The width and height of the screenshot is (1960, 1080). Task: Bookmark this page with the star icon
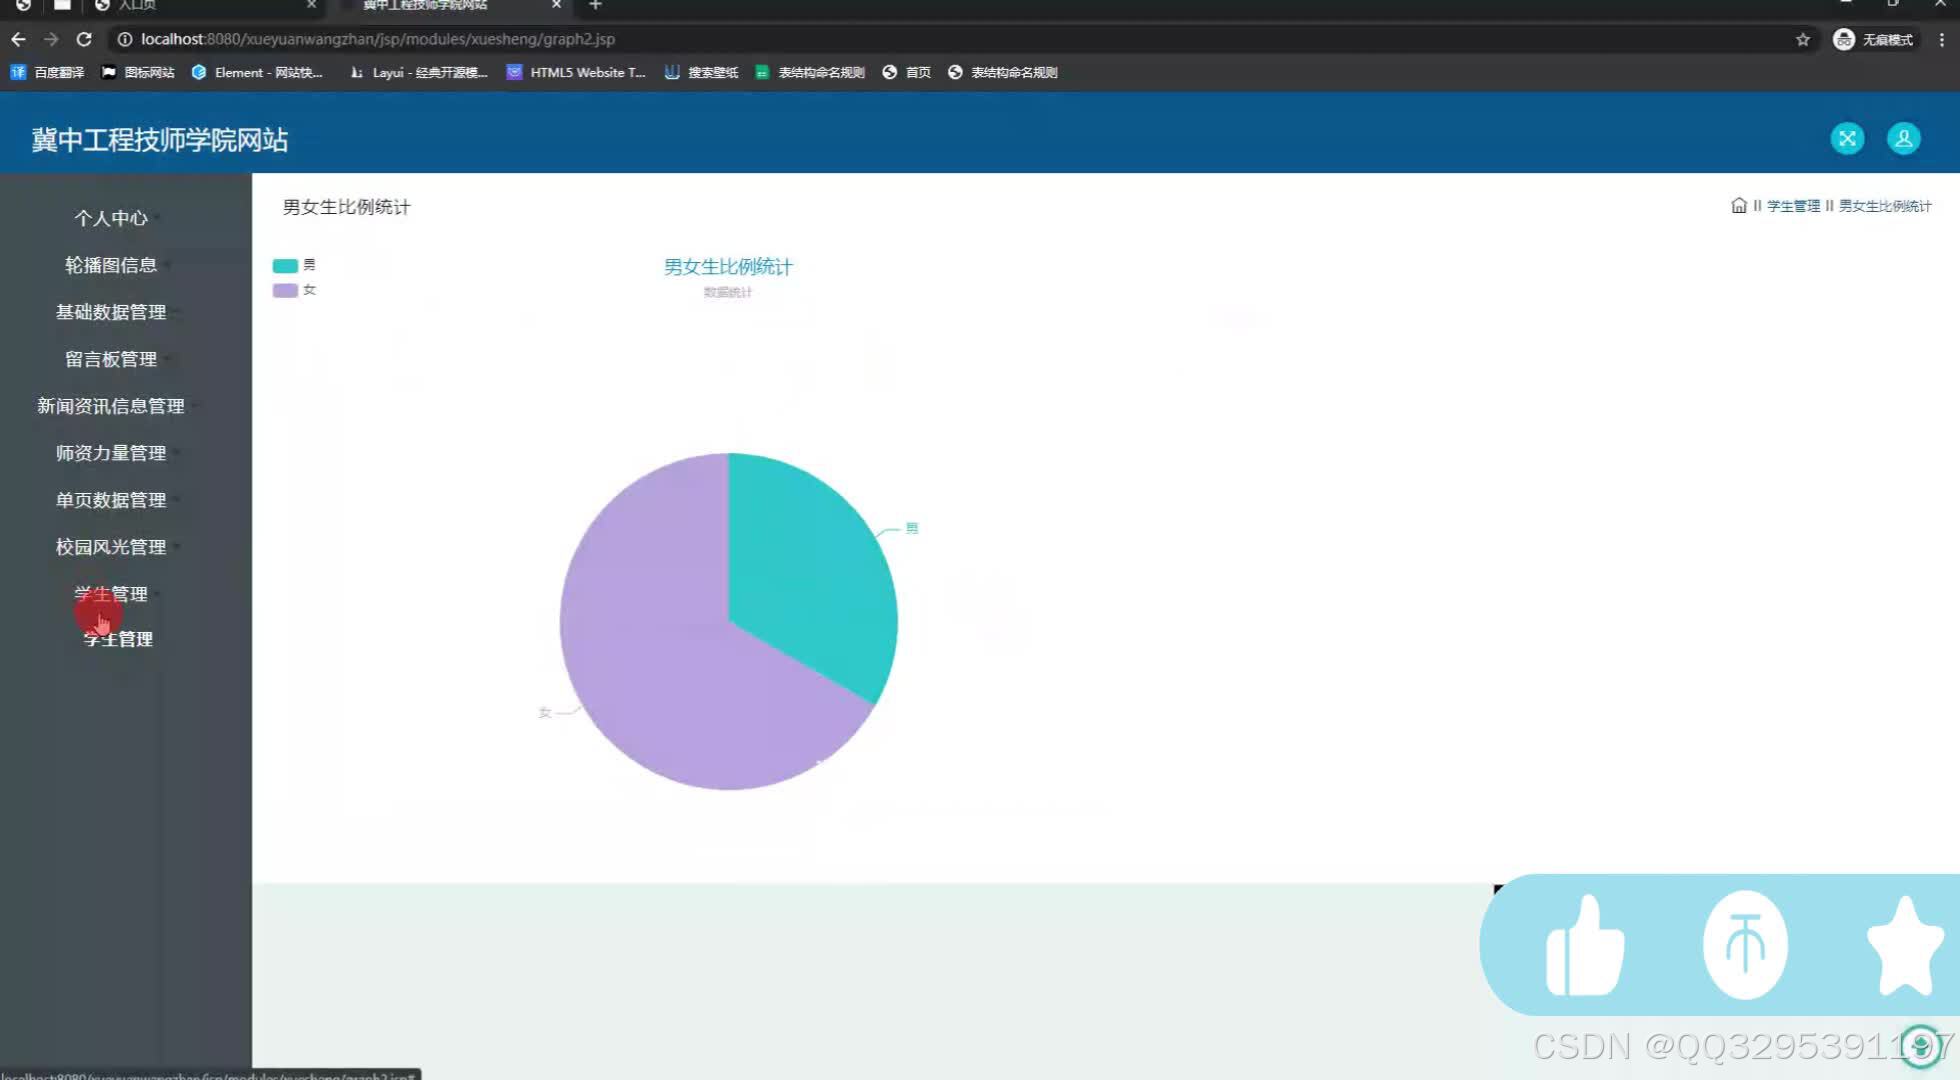(1803, 39)
